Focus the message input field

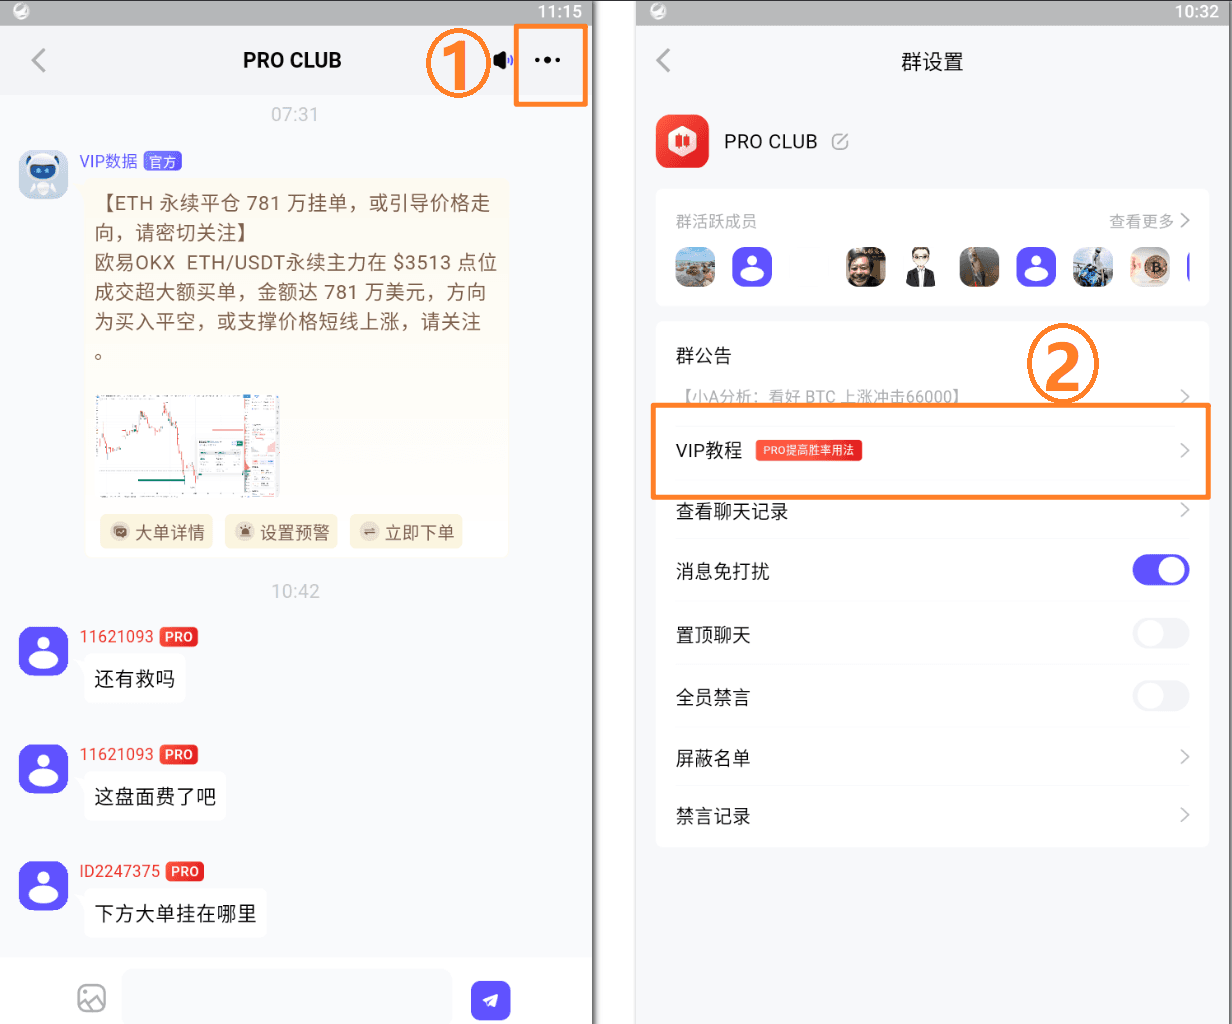pyautogui.click(x=287, y=997)
